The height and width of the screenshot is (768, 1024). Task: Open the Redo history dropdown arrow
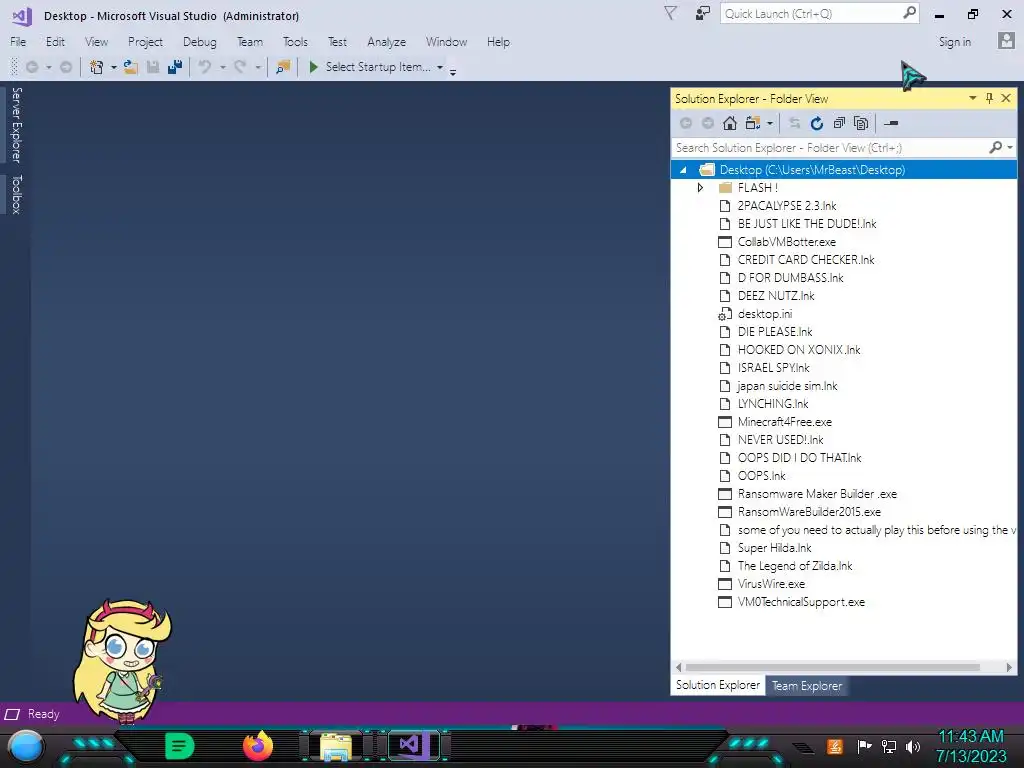pyautogui.click(x=258, y=67)
